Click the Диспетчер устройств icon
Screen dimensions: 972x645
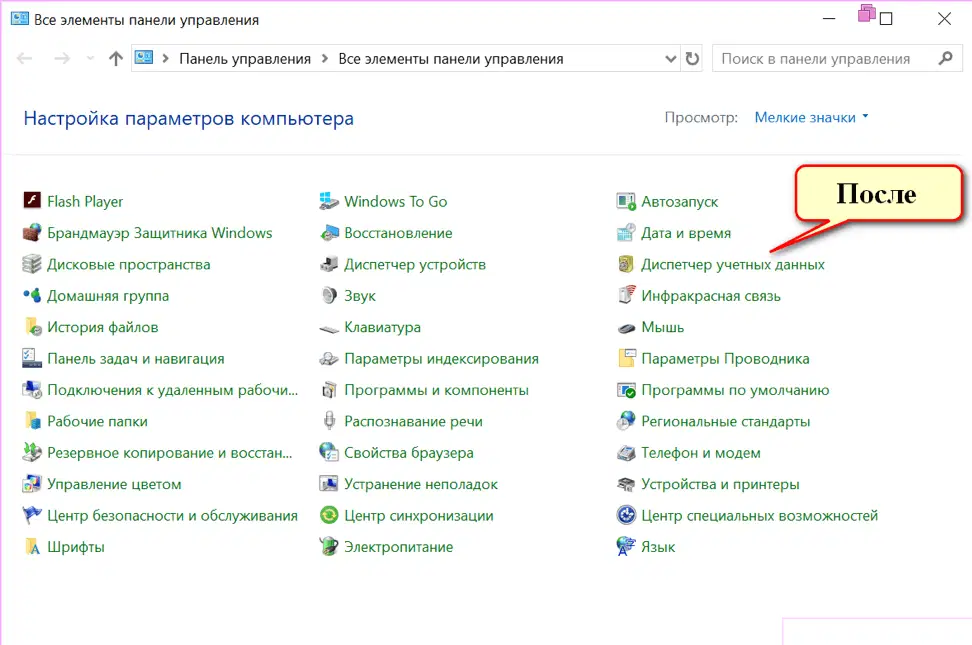click(x=329, y=264)
